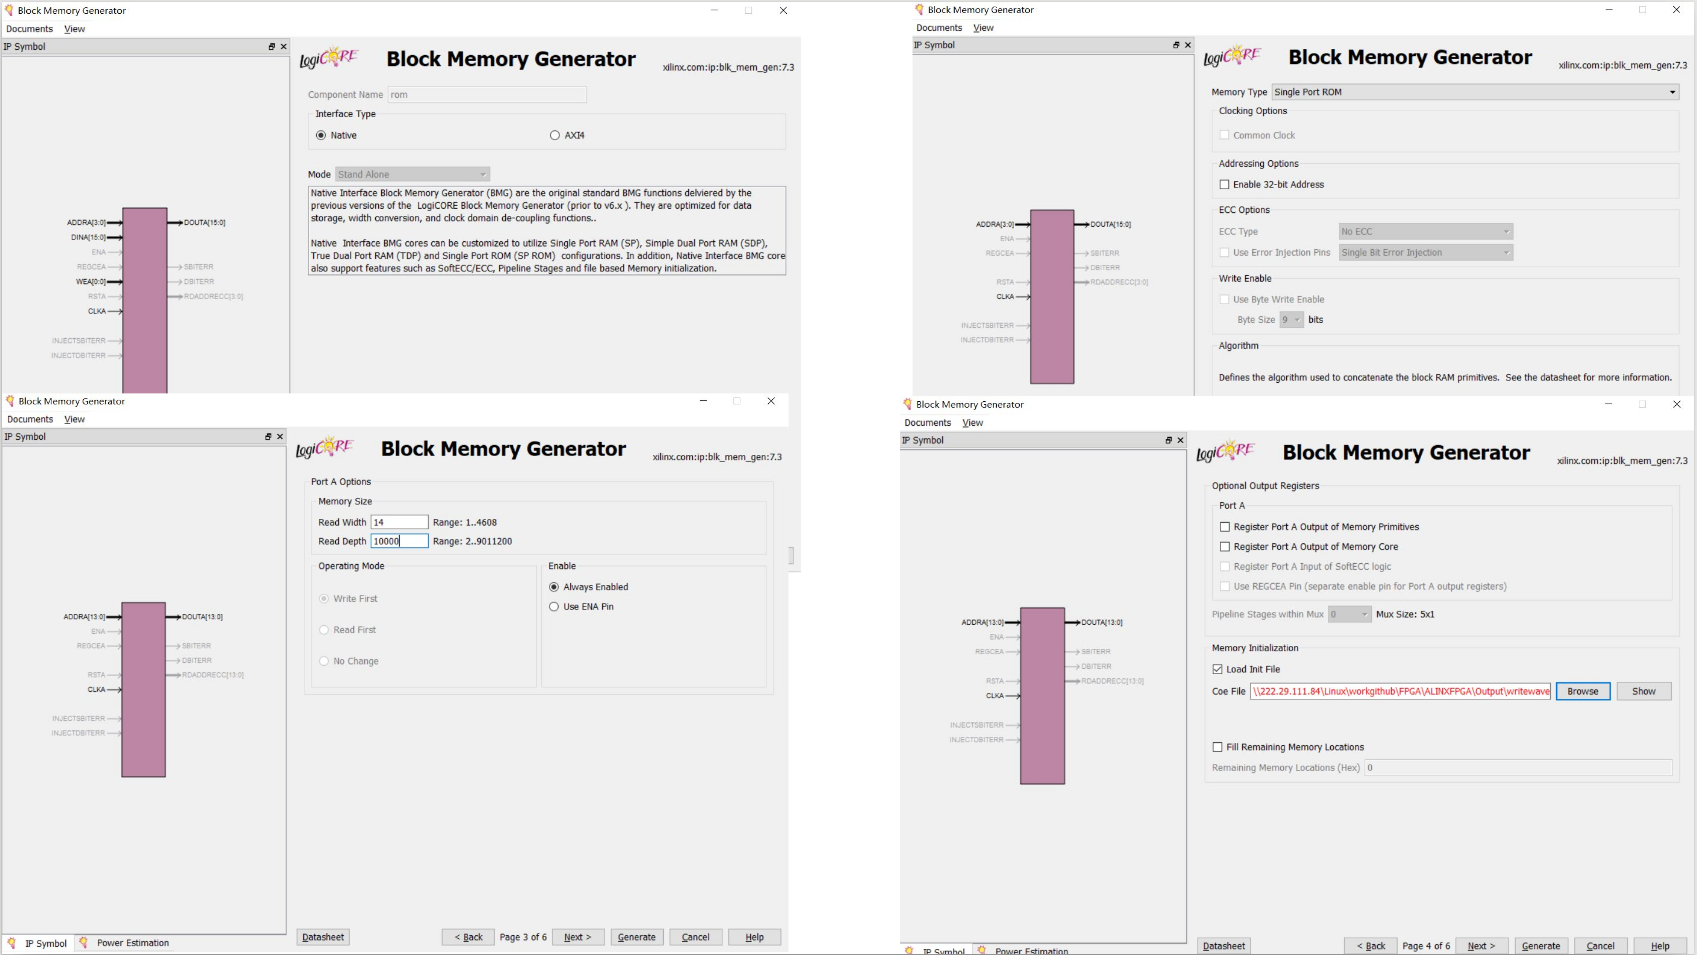The image size is (1697, 955).
Task: Open Documents menu in Component Name window
Action: point(30,29)
